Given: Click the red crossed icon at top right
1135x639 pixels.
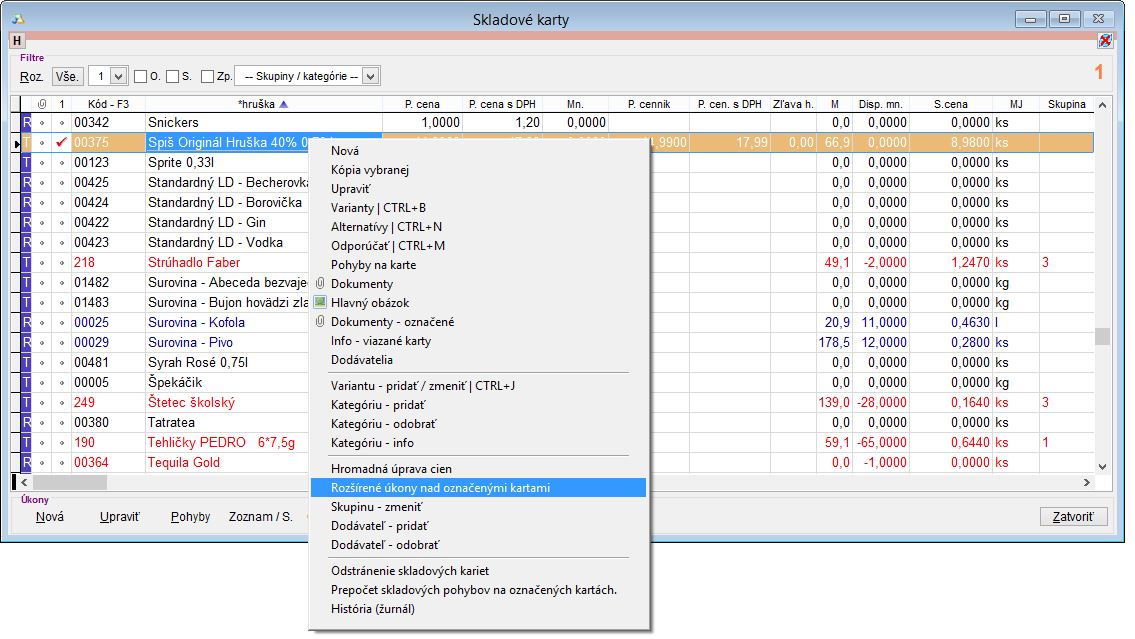Looking at the screenshot, I should click(x=1104, y=40).
